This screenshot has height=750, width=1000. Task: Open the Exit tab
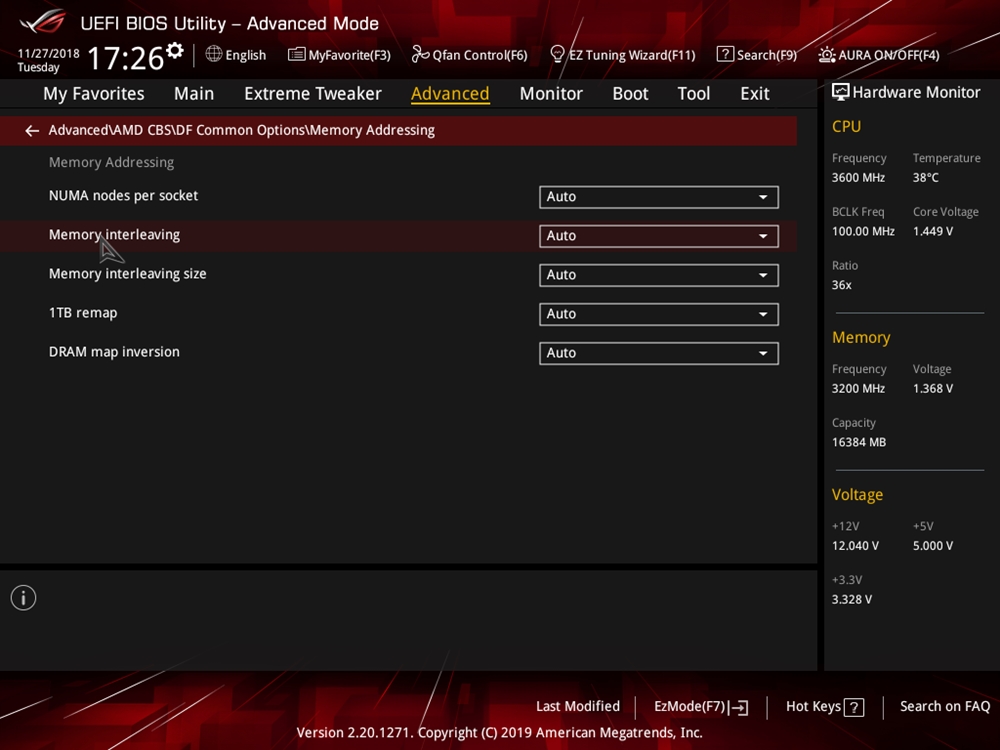[x=754, y=94]
